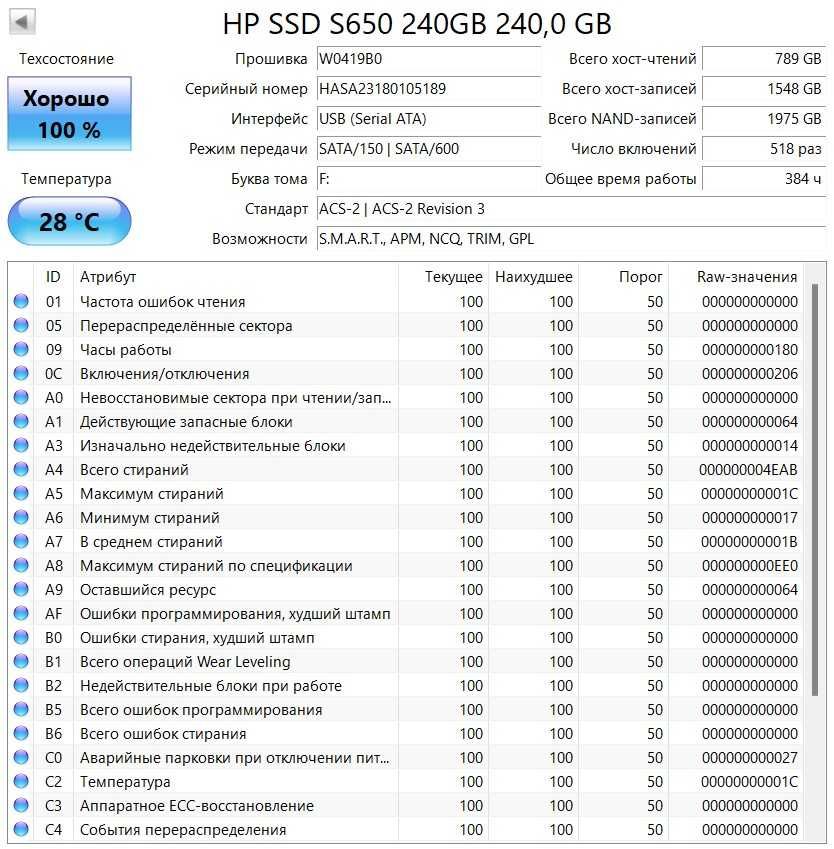This screenshot has width=834, height=849.
Task: Click the Всего NAND-записей value 1975 GB
Action: click(764, 119)
